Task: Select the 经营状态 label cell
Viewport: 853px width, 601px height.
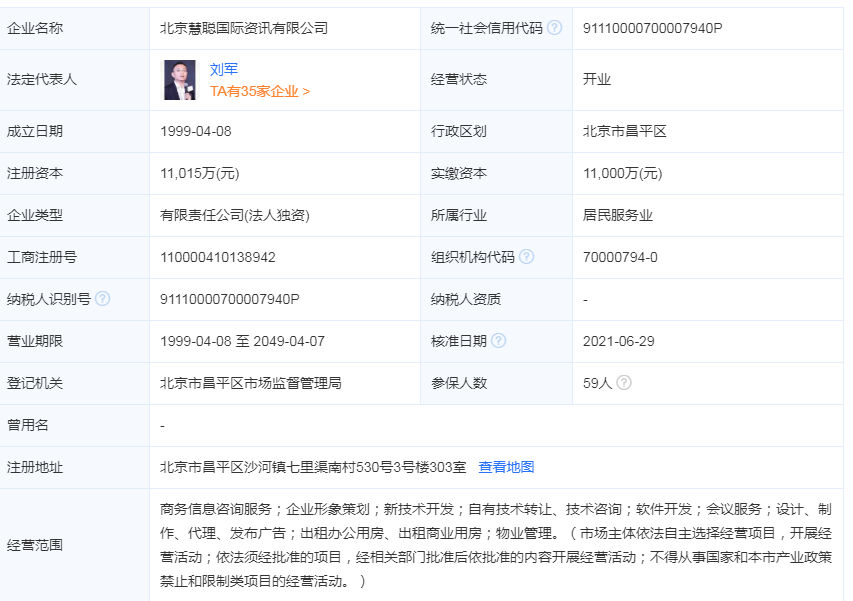Action: tap(496, 80)
